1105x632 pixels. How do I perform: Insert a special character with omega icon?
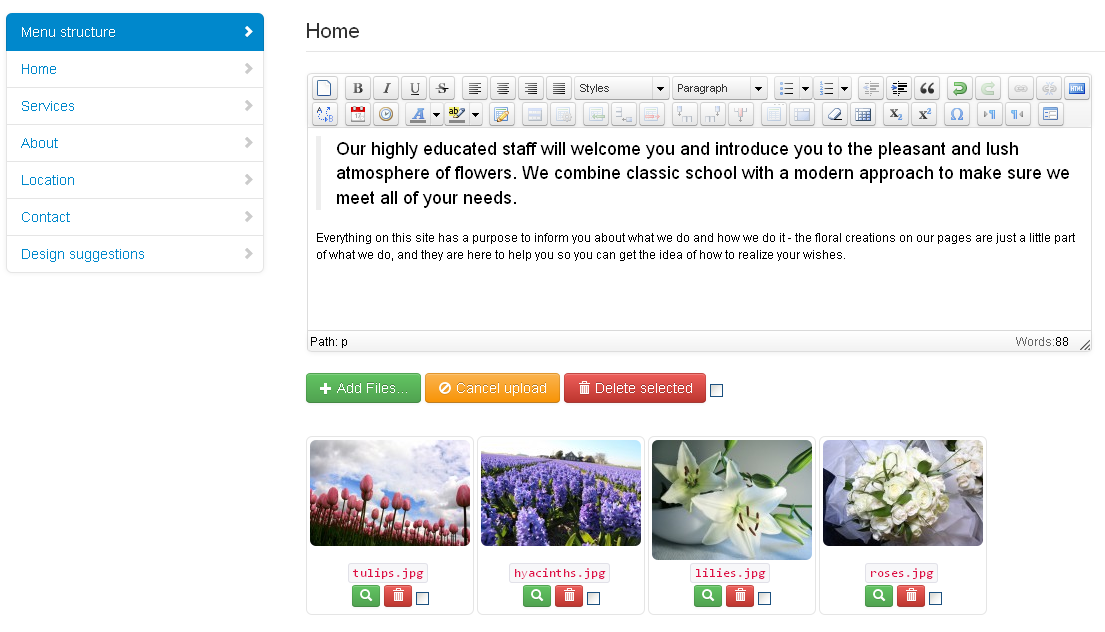coord(957,114)
